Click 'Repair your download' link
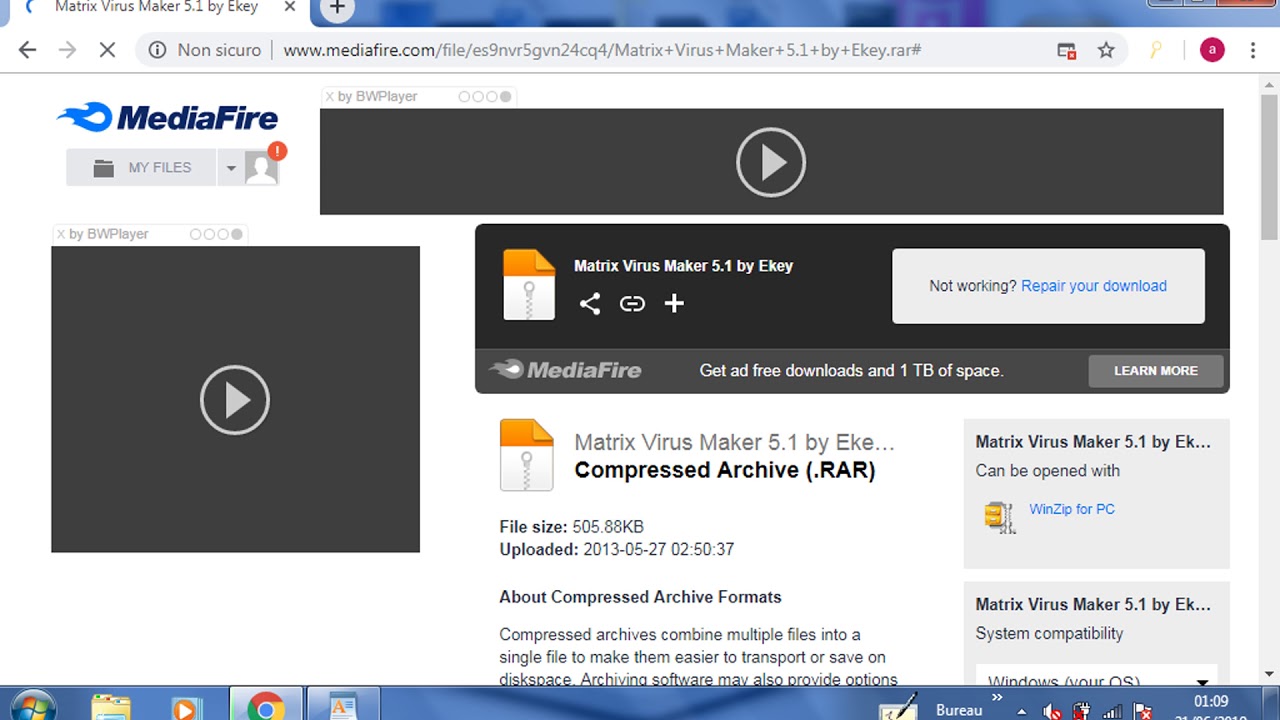Screen dimensions: 1280x720 pyautogui.click(x=1094, y=286)
